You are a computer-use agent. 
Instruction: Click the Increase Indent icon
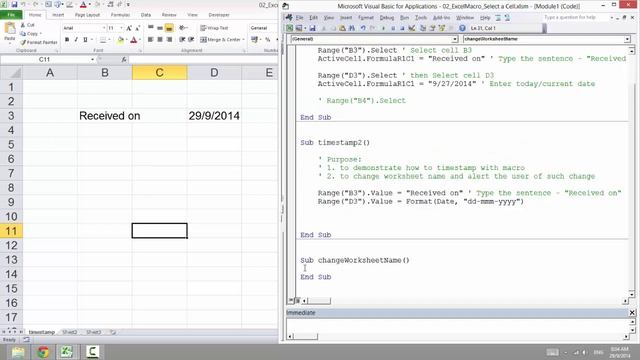coord(191,40)
